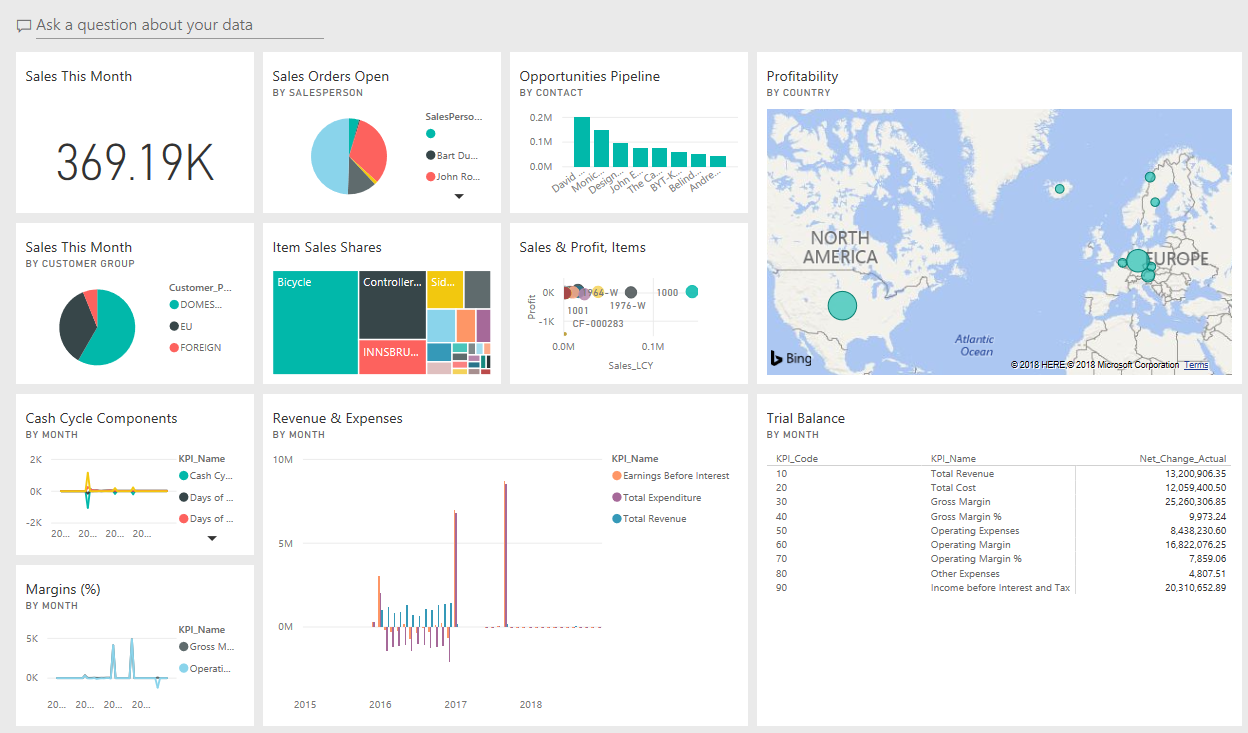This screenshot has width=1248, height=733.
Task: Click the Net_Change_Actual column header
Action: pyautogui.click(x=1182, y=459)
